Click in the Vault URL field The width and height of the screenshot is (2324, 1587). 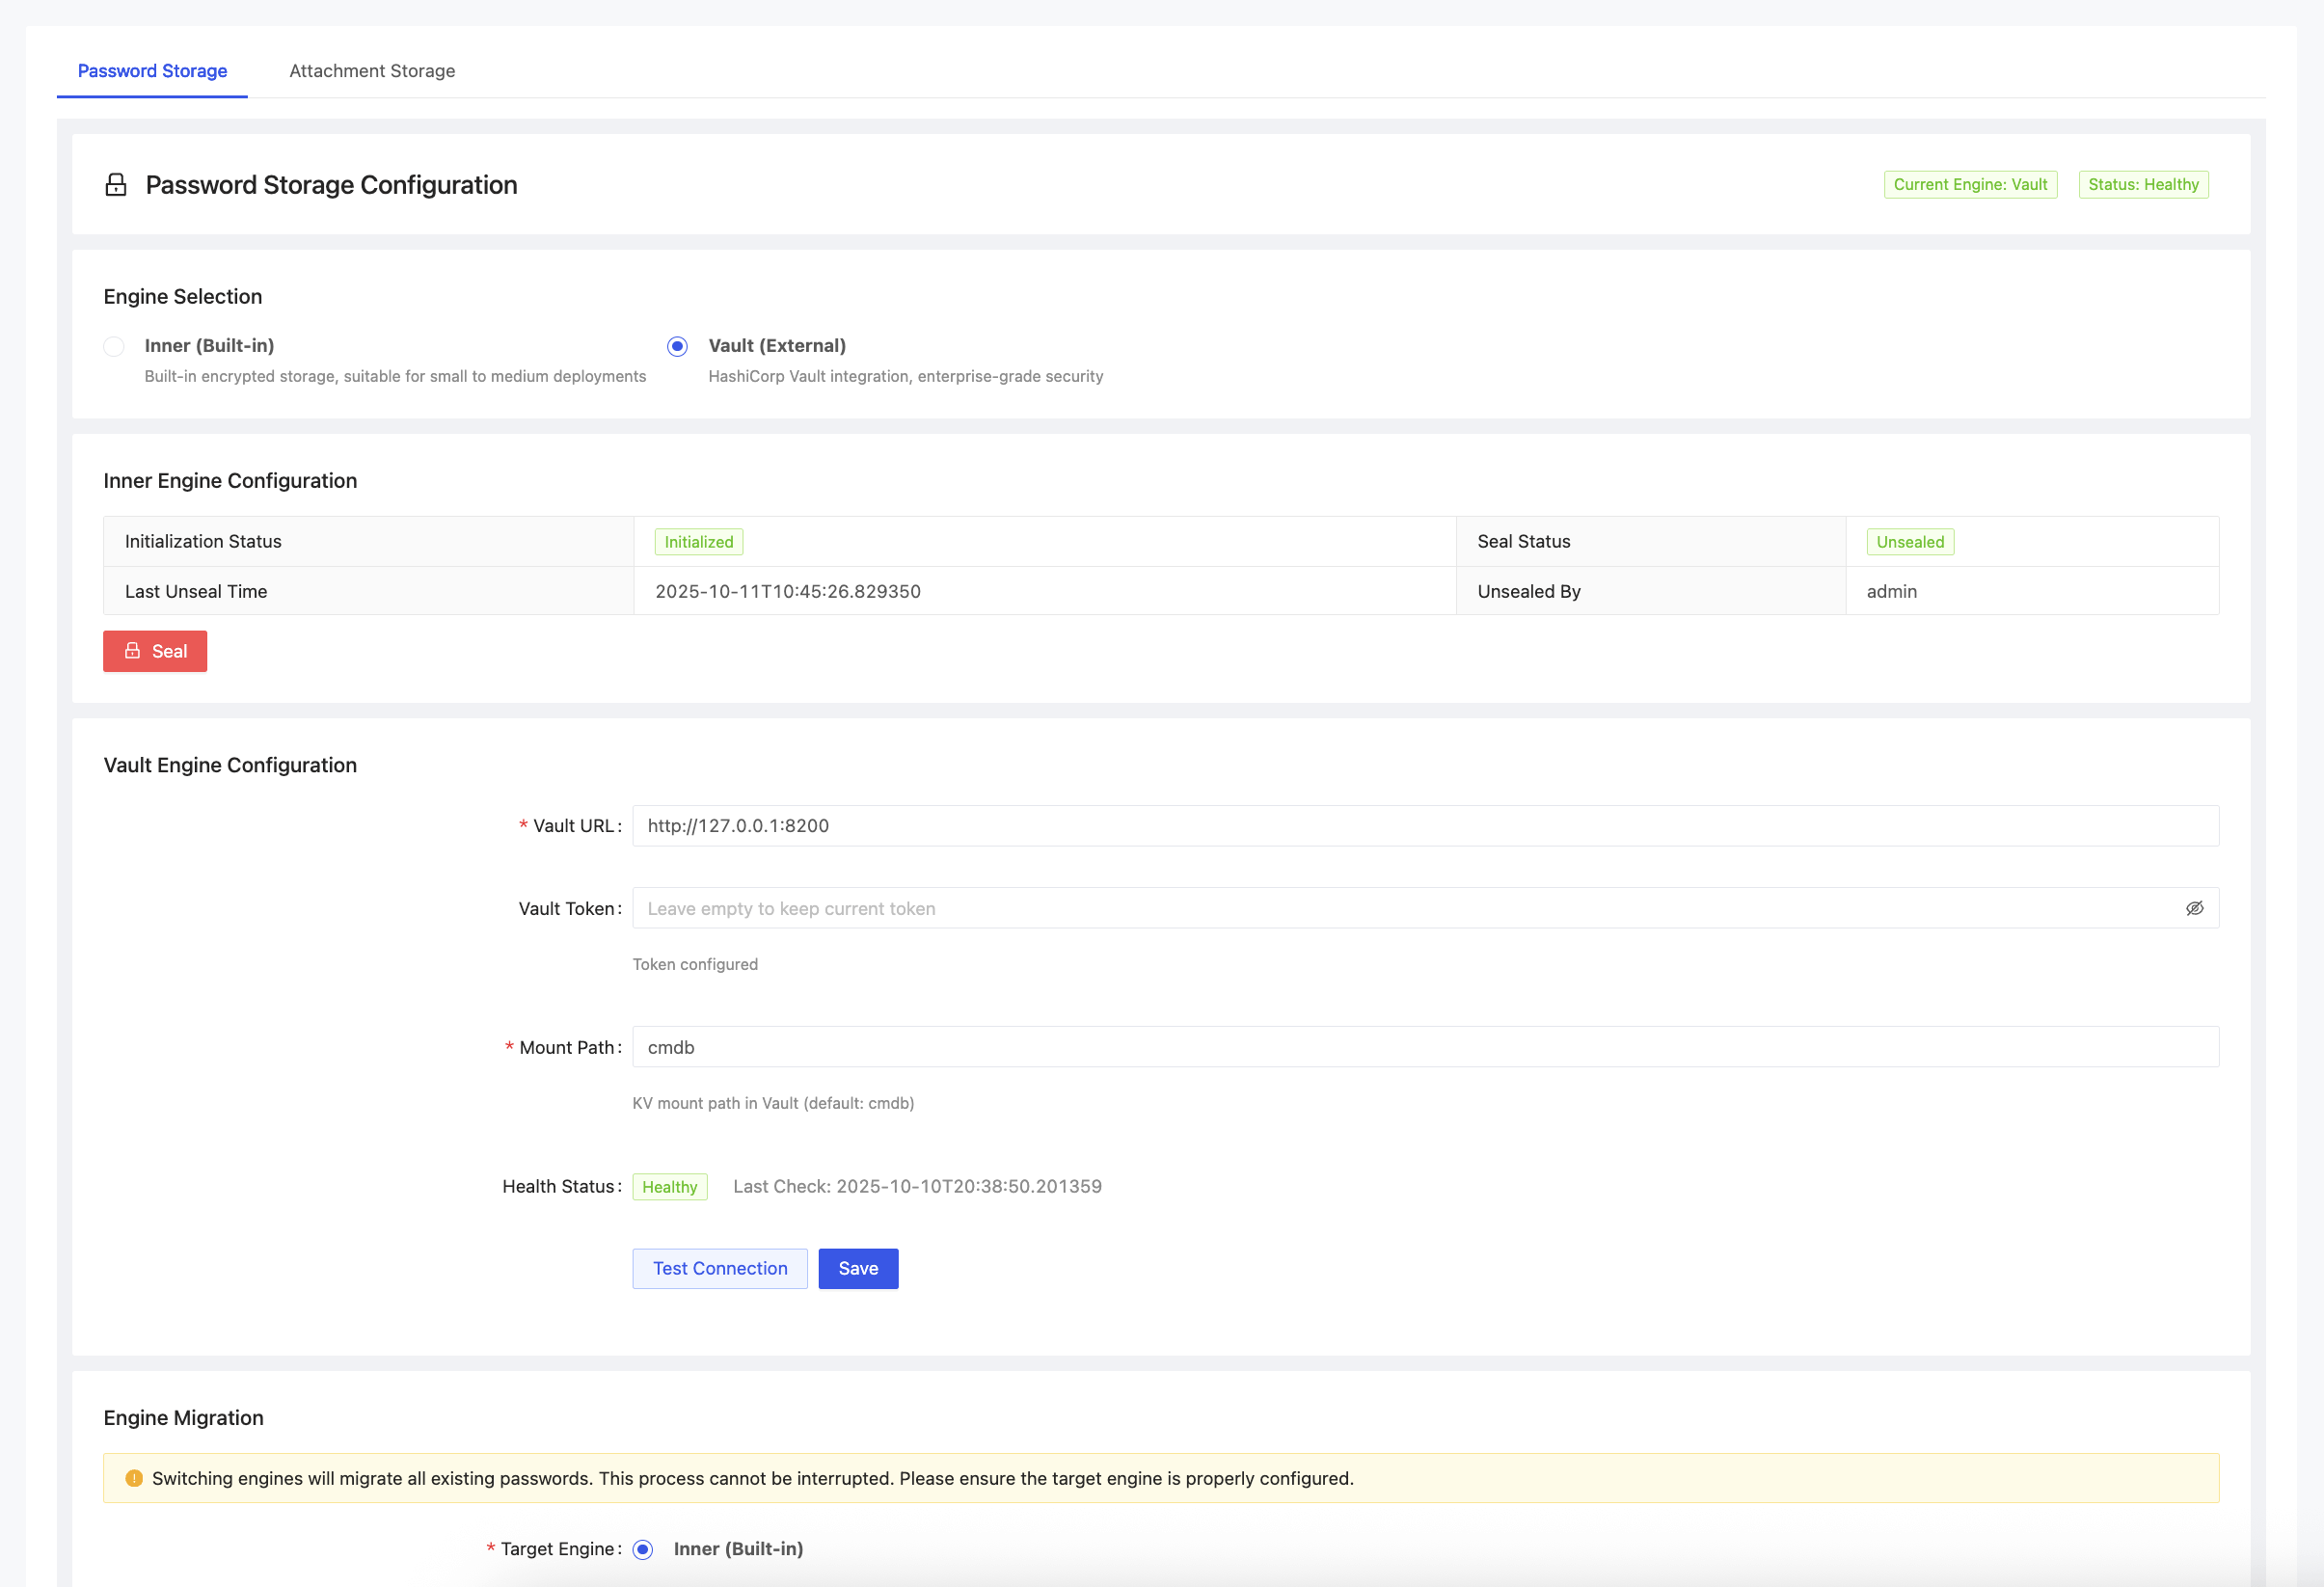(x=1424, y=826)
